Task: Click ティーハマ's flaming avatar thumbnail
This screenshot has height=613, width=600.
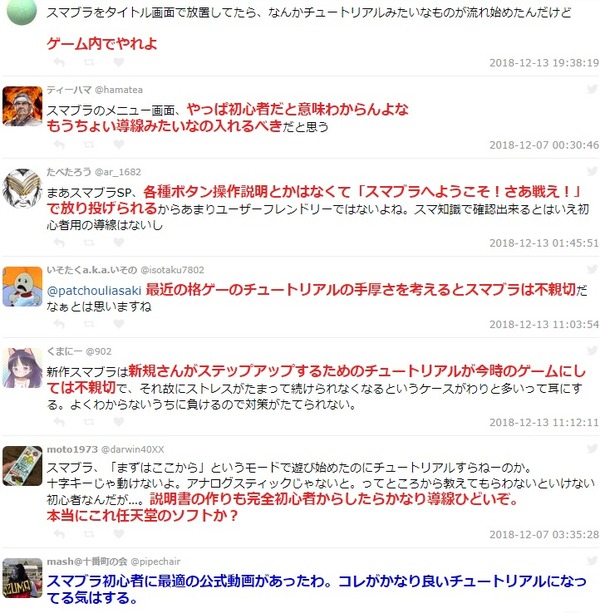Action: [x=22, y=106]
